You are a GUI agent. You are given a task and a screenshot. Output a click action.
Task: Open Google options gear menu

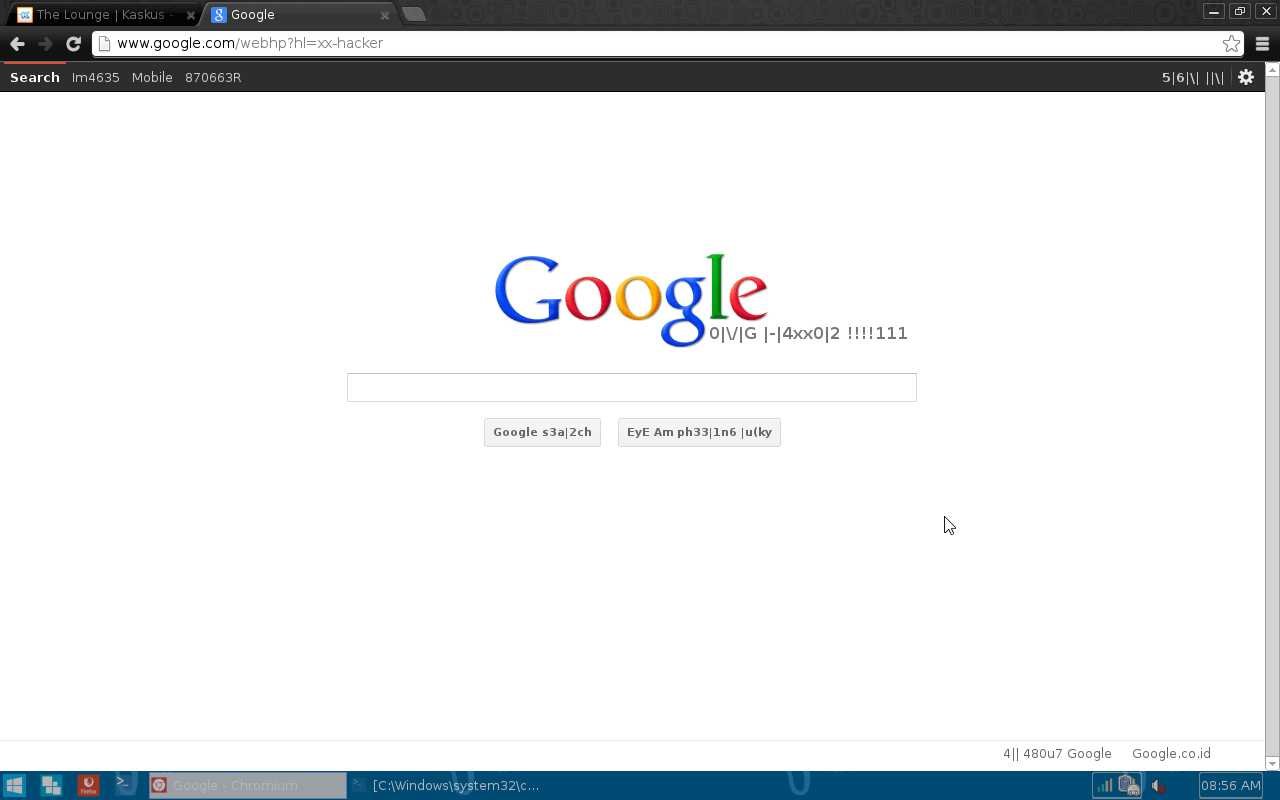(x=1246, y=77)
